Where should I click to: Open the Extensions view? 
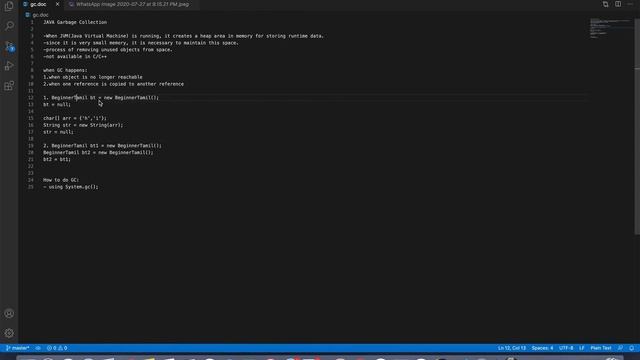(x=9, y=86)
